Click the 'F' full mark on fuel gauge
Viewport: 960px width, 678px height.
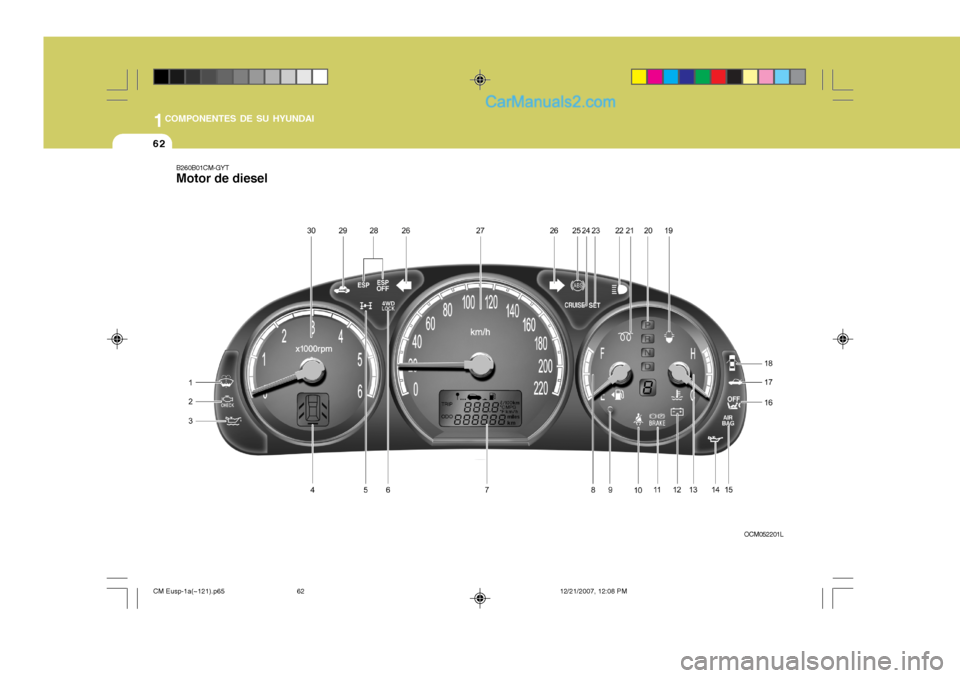click(x=602, y=353)
